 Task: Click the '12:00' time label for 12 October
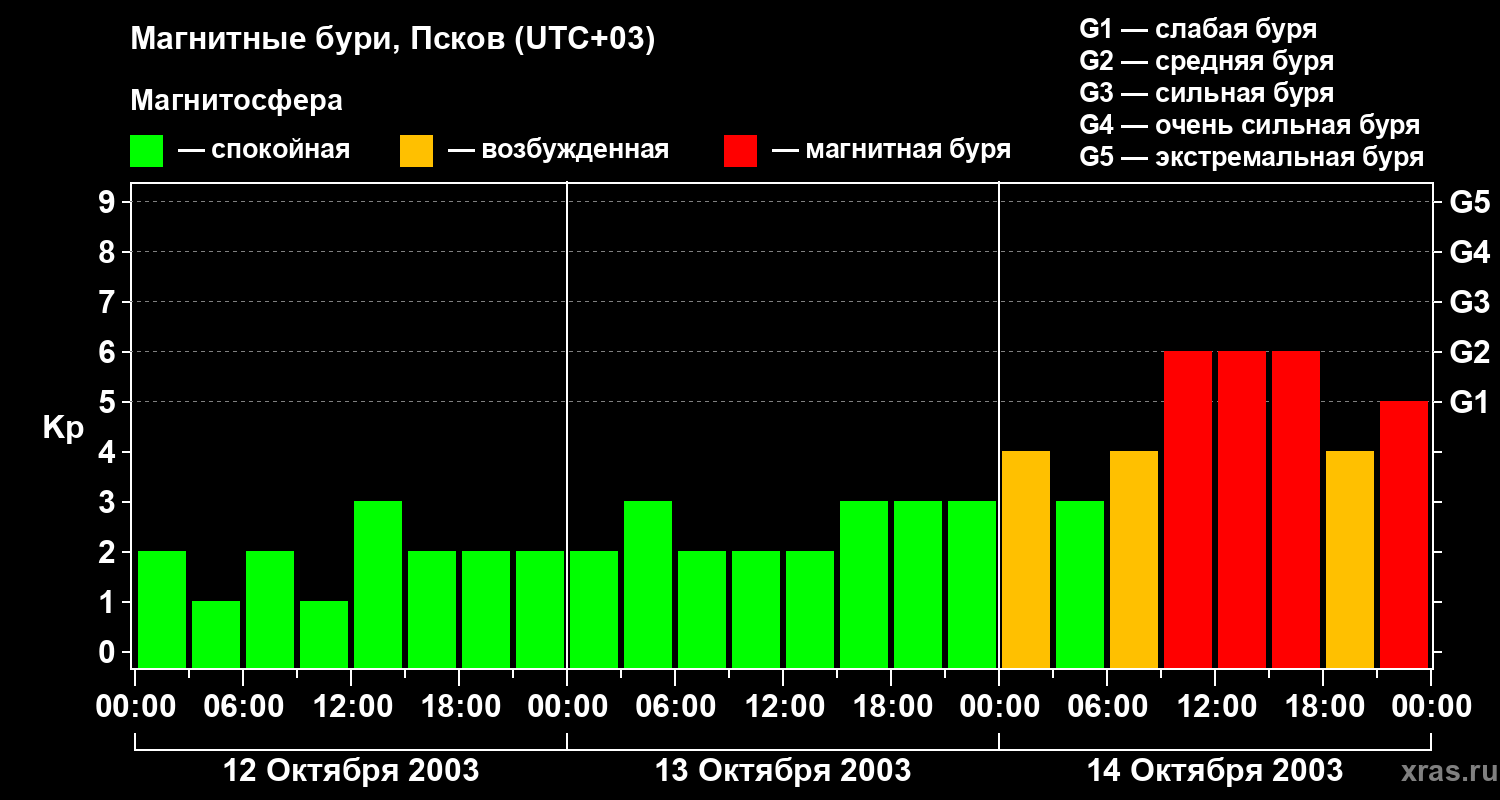351,707
